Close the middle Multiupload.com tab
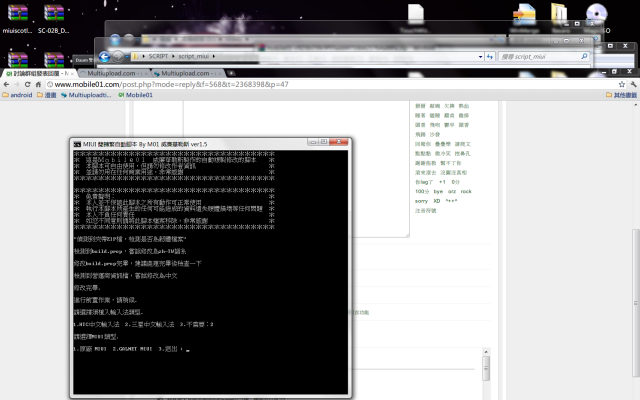Viewport: 640px width, 400px height. [146, 73]
